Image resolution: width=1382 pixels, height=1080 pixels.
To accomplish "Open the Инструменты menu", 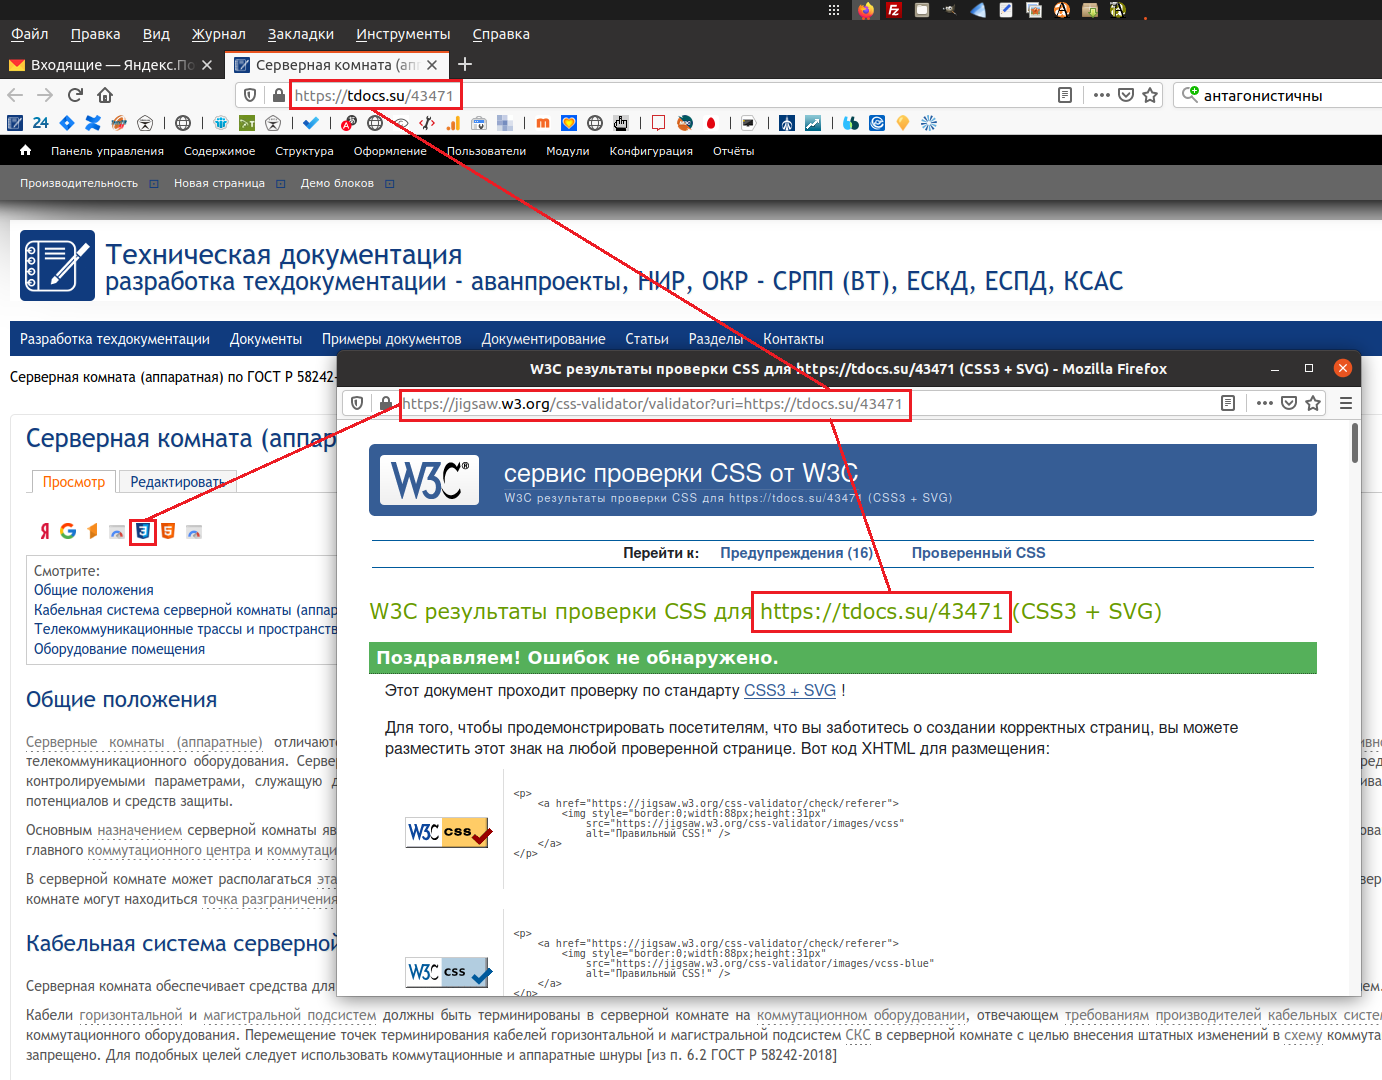I will (x=403, y=34).
